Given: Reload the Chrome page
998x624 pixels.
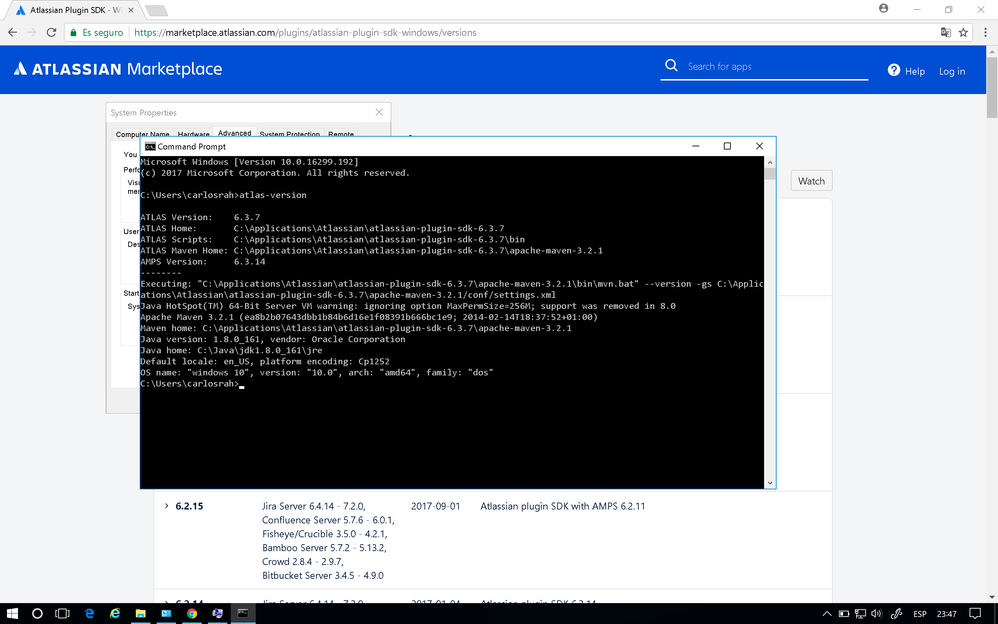Looking at the screenshot, I should 52,32.
